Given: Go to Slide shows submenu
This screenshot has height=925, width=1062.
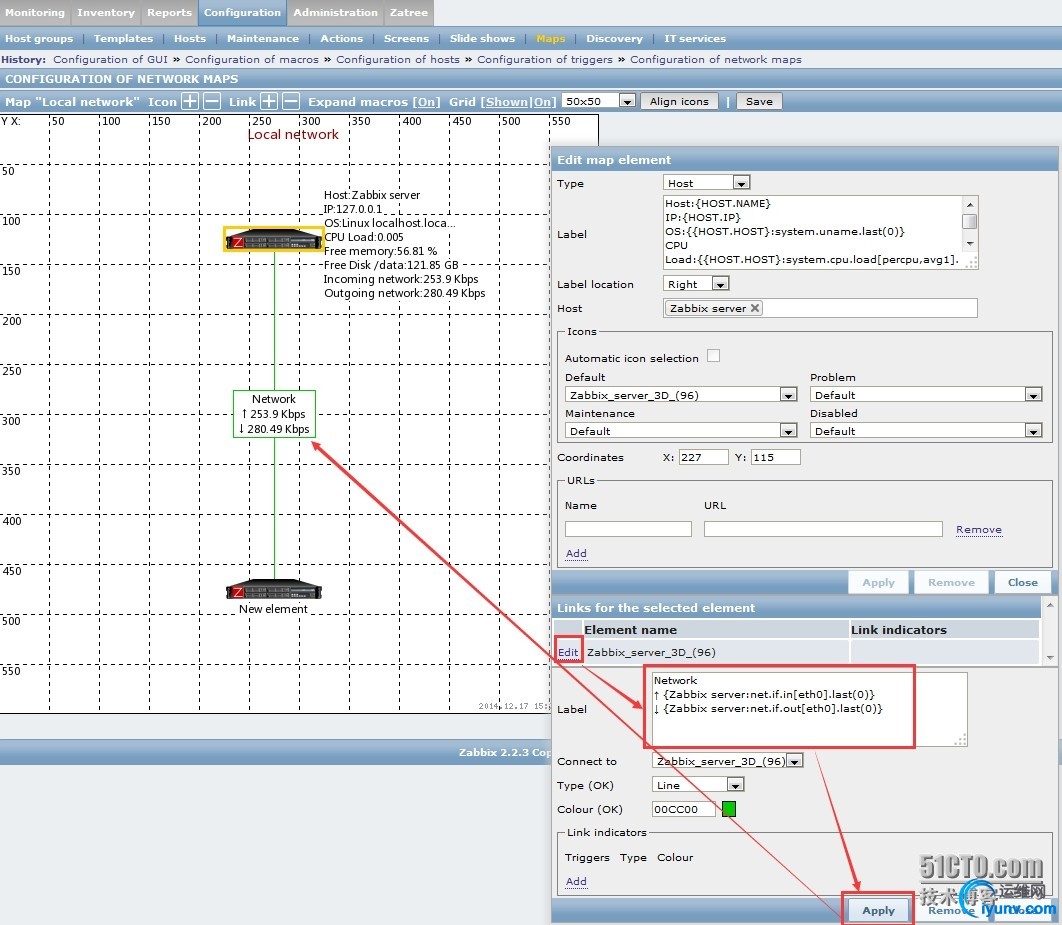Looking at the screenshot, I should (x=482, y=39).
